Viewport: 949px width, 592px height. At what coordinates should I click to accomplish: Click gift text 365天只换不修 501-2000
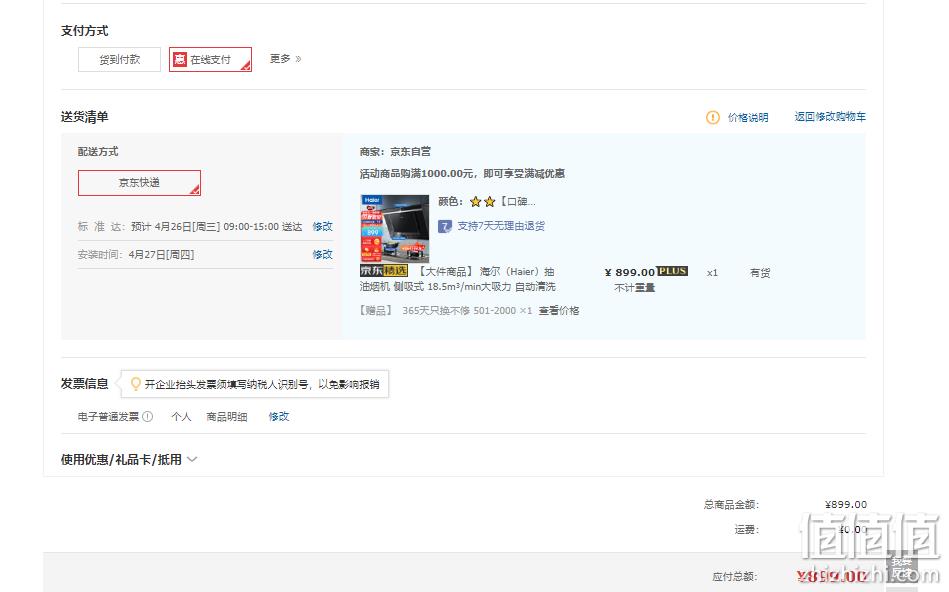459,311
